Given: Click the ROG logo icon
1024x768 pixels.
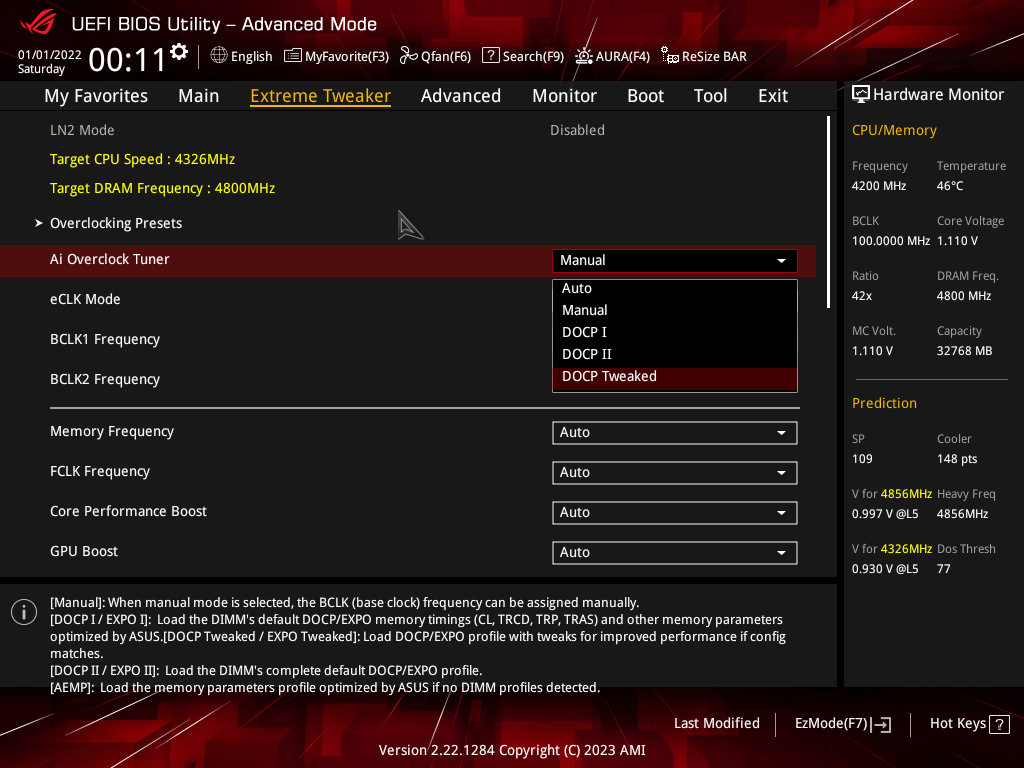Looking at the screenshot, I should [38, 24].
